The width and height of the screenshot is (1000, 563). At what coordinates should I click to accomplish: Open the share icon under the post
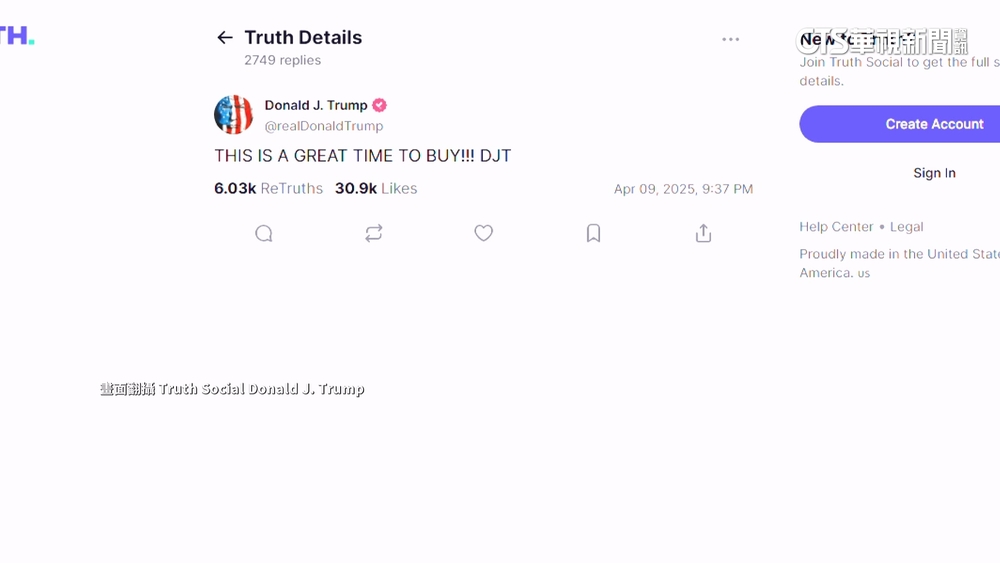[x=704, y=233]
